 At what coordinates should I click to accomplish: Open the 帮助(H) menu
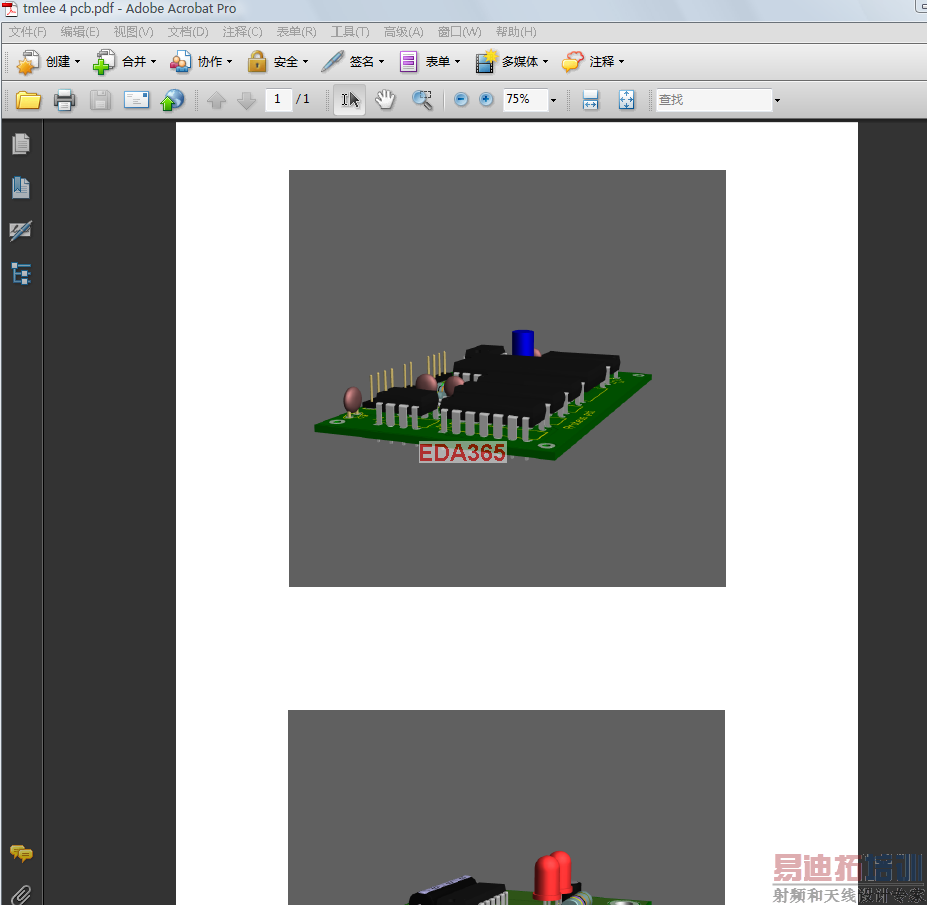516,32
